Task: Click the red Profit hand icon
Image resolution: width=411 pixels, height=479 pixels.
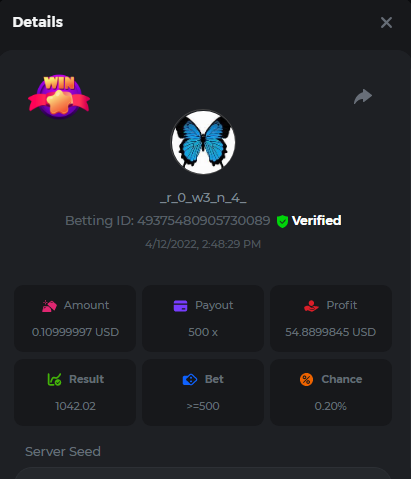Action: pos(311,306)
